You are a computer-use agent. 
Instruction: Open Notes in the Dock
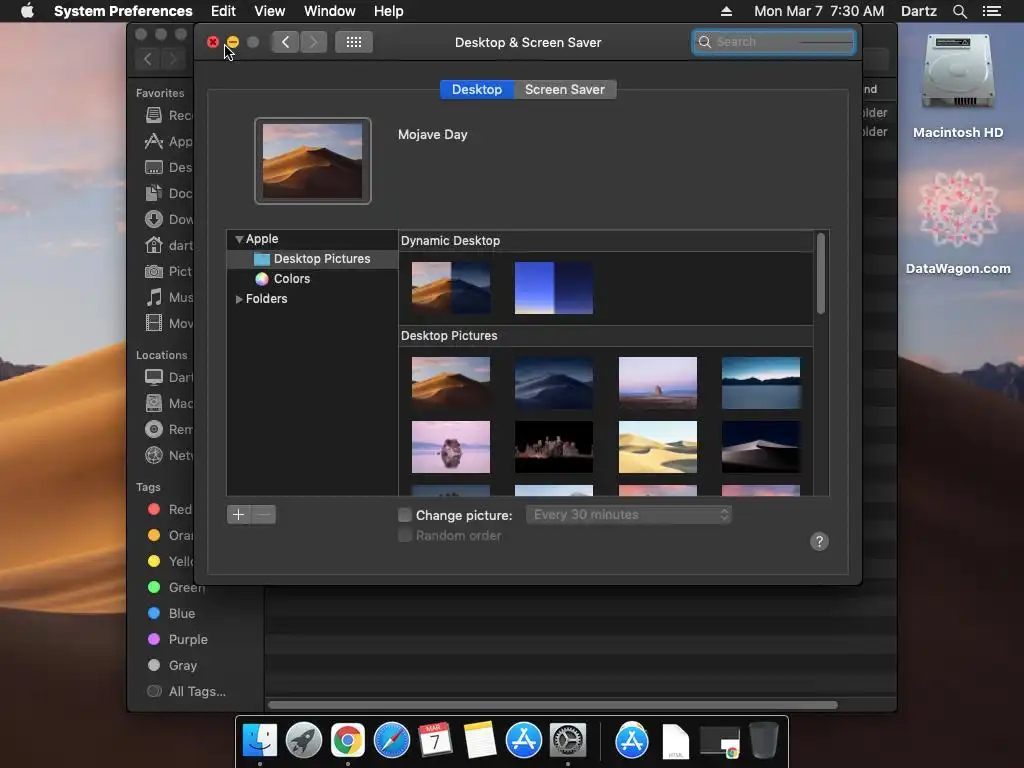pos(479,741)
